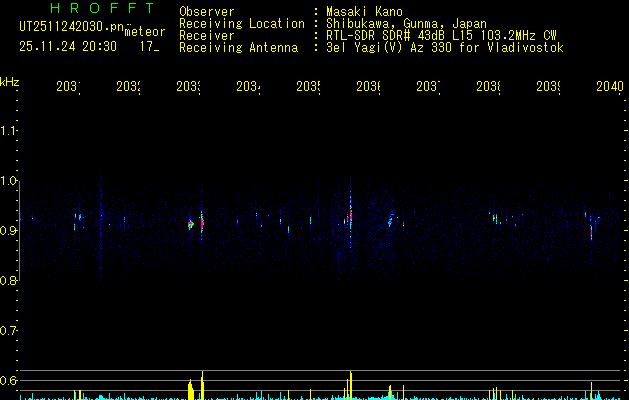Select the UT2511242030 filename label
The height and width of the screenshot is (400, 629).
[x=72, y=27]
